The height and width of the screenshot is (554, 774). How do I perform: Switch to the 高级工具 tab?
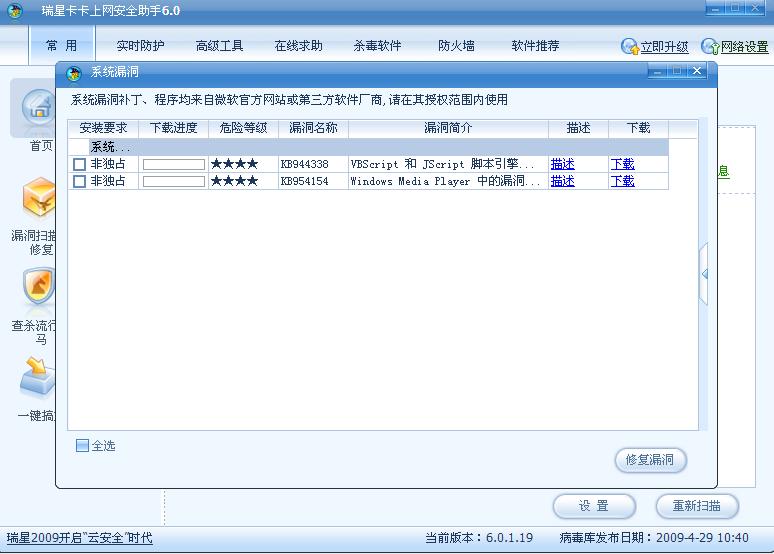pyautogui.click(x=219, y=46)
